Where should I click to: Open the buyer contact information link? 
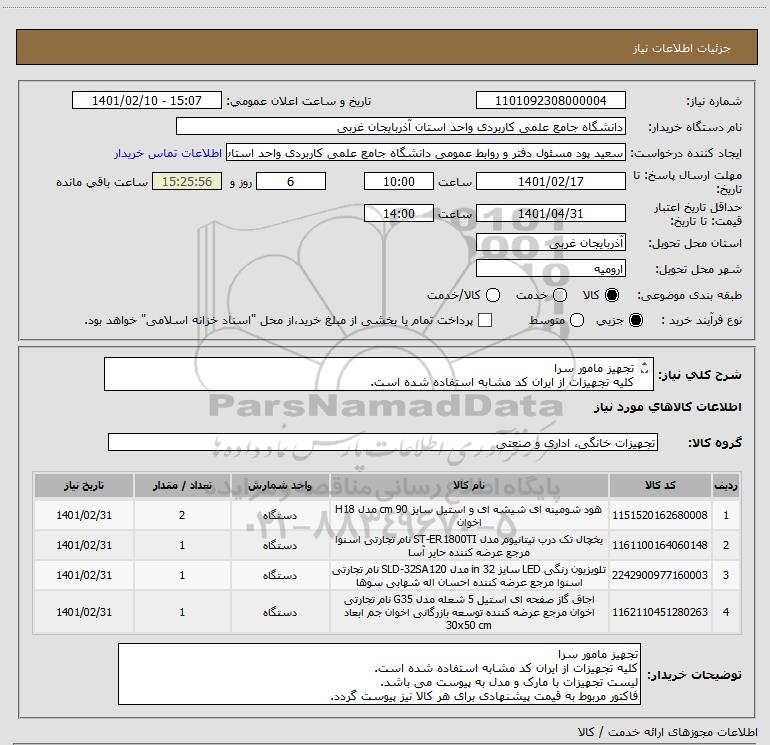pos(168,153)
